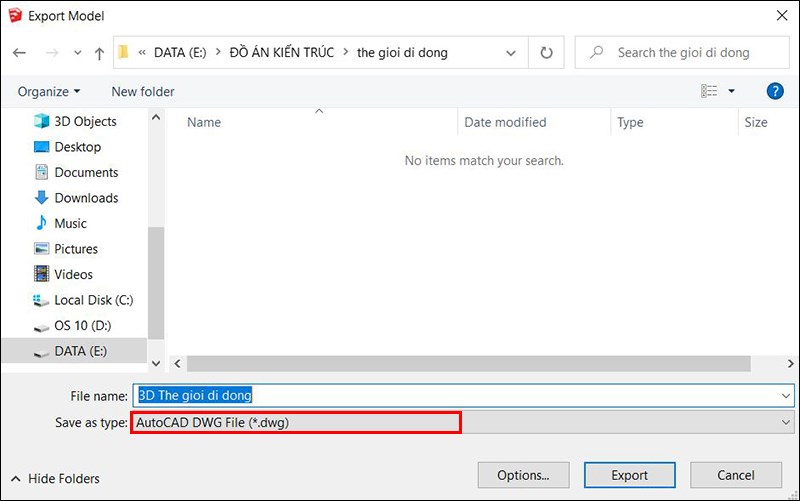Viewport: 800px width, 501px height.
Task: Cancel the Export Model dialog
Action: 736,475
